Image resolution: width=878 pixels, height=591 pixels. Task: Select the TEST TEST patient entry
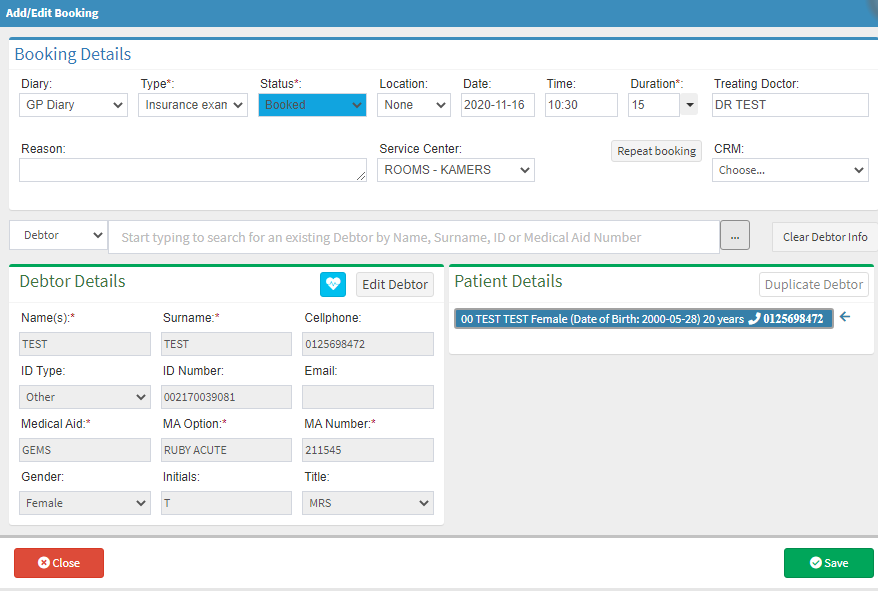tap(642, 319)
